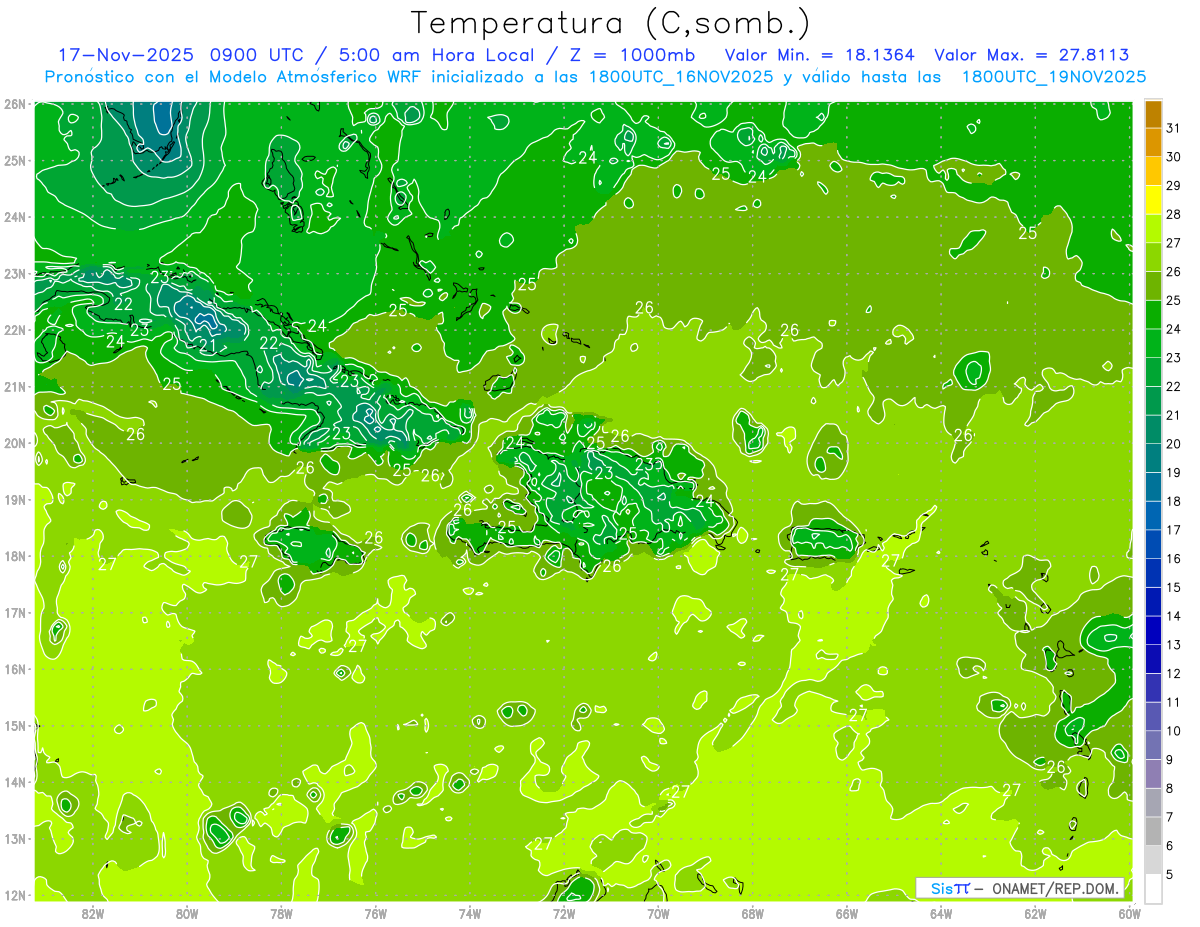Viewport: 1200px width, 927px height.
Task: Click the "20N" latitude axis label
Action: (x=15, y=443)
